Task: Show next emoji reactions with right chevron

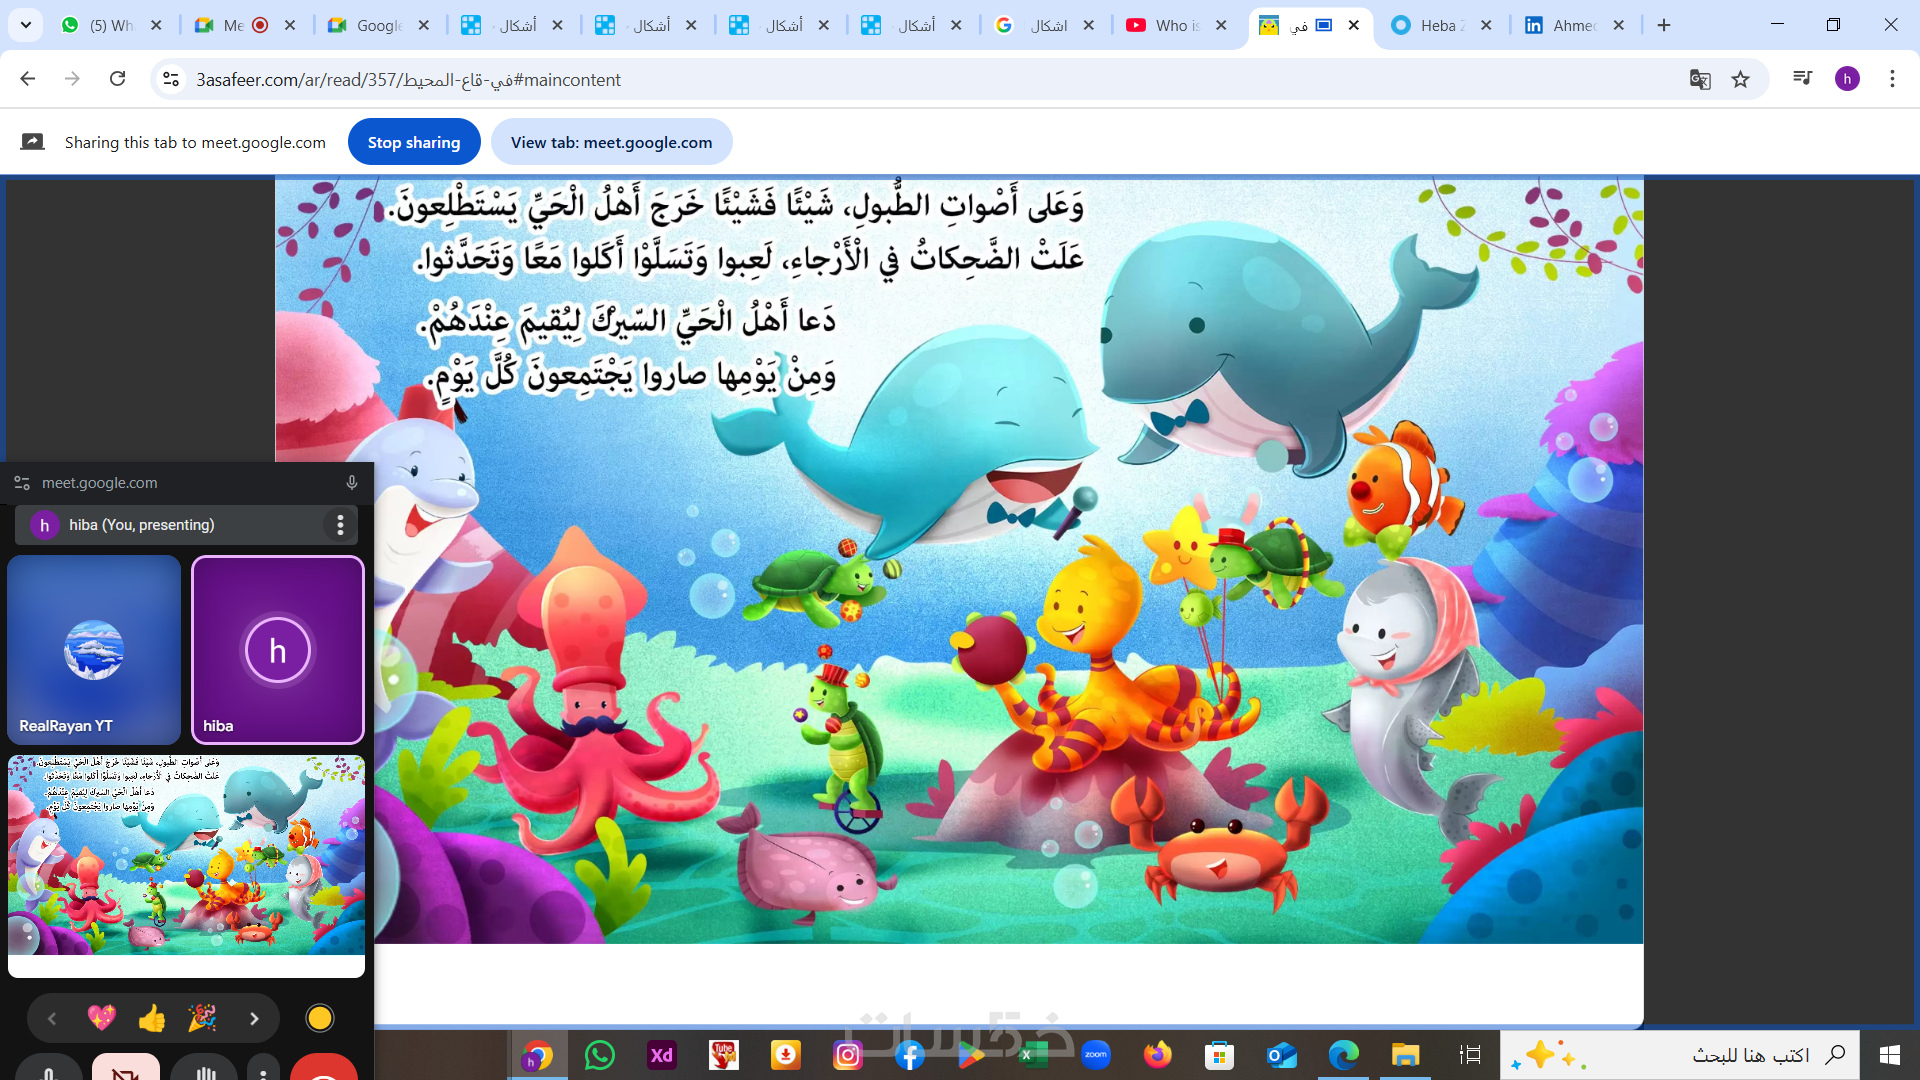Action: tap(254, 1018)
